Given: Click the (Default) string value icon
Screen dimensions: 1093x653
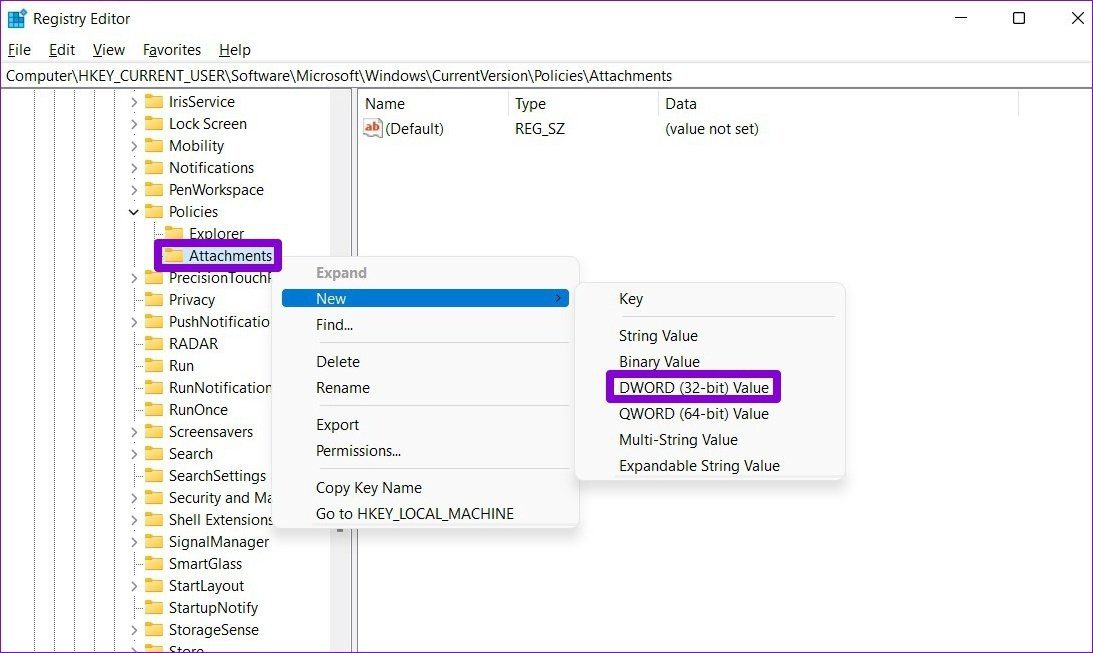Looking at the screenshot, I should [x=373, y=128].
